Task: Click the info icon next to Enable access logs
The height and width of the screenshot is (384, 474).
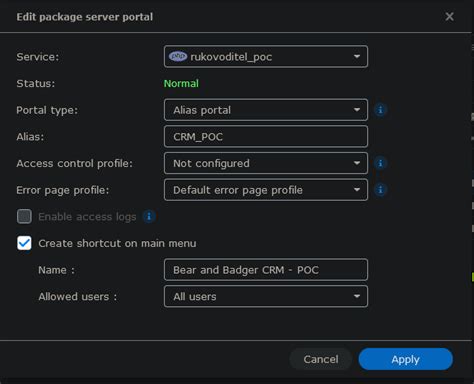Action: point(149,217)
